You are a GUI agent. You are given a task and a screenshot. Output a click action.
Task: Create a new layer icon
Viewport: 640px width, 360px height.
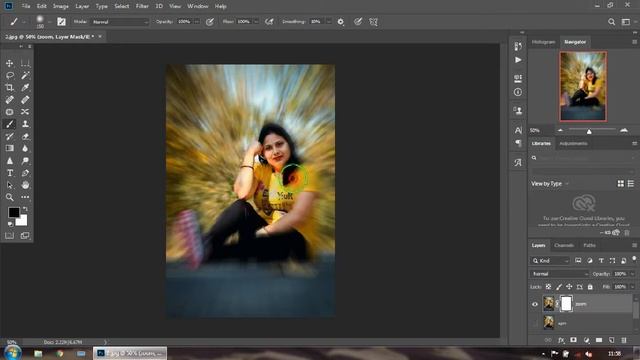coord(611,340)
